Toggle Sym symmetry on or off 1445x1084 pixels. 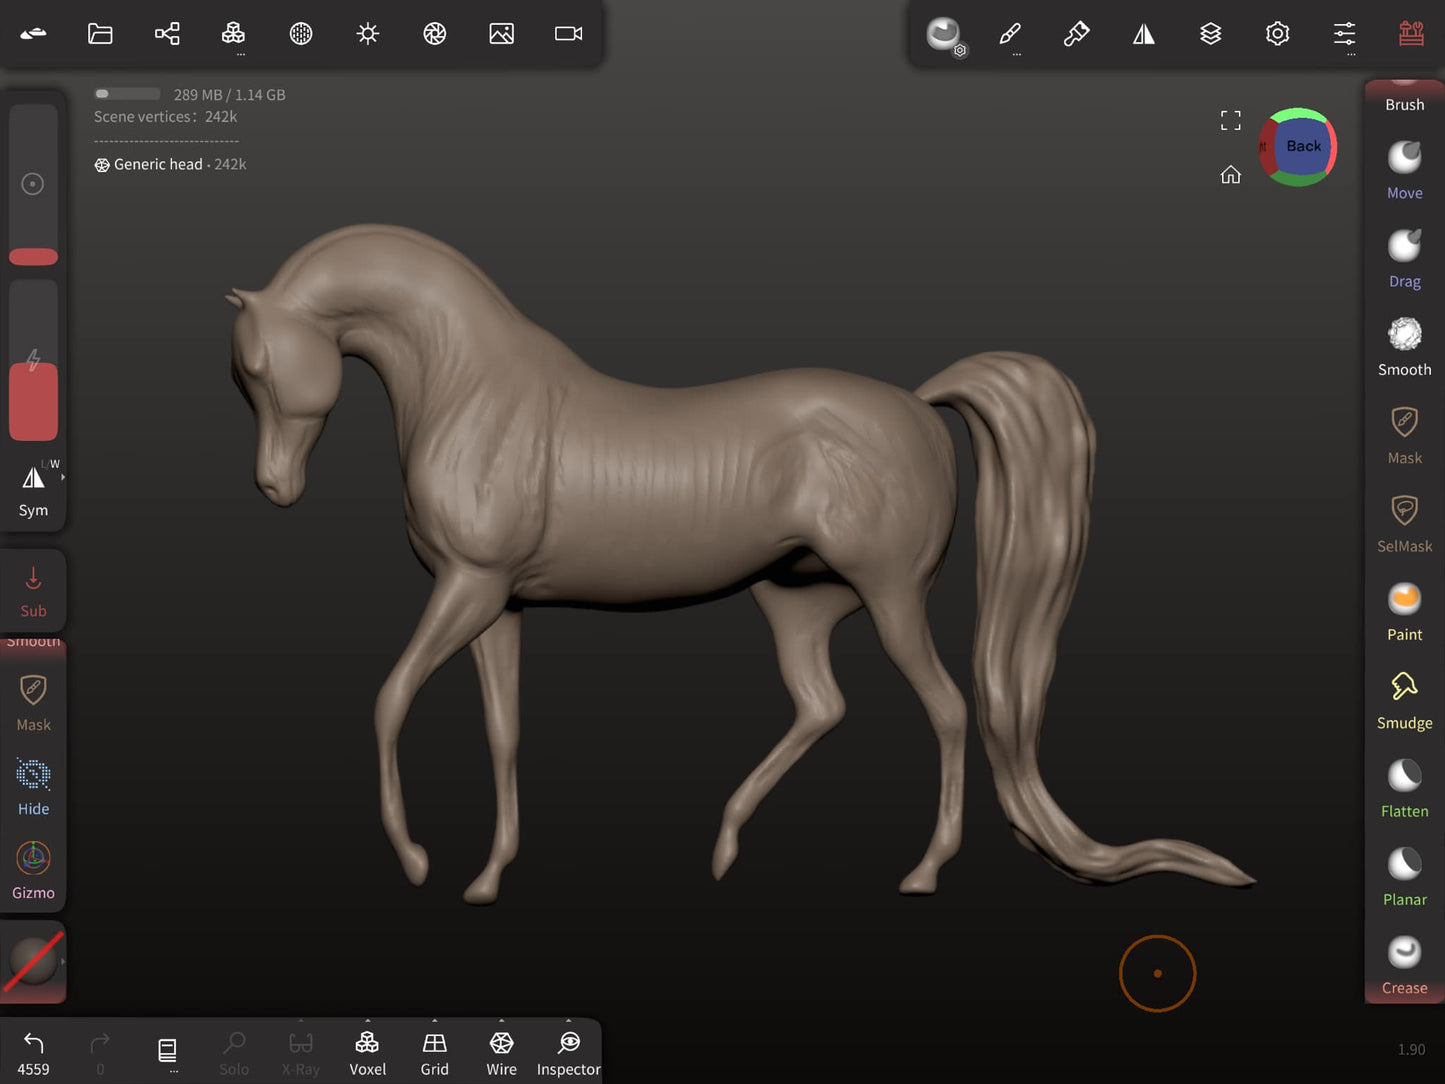click(33, 489)
